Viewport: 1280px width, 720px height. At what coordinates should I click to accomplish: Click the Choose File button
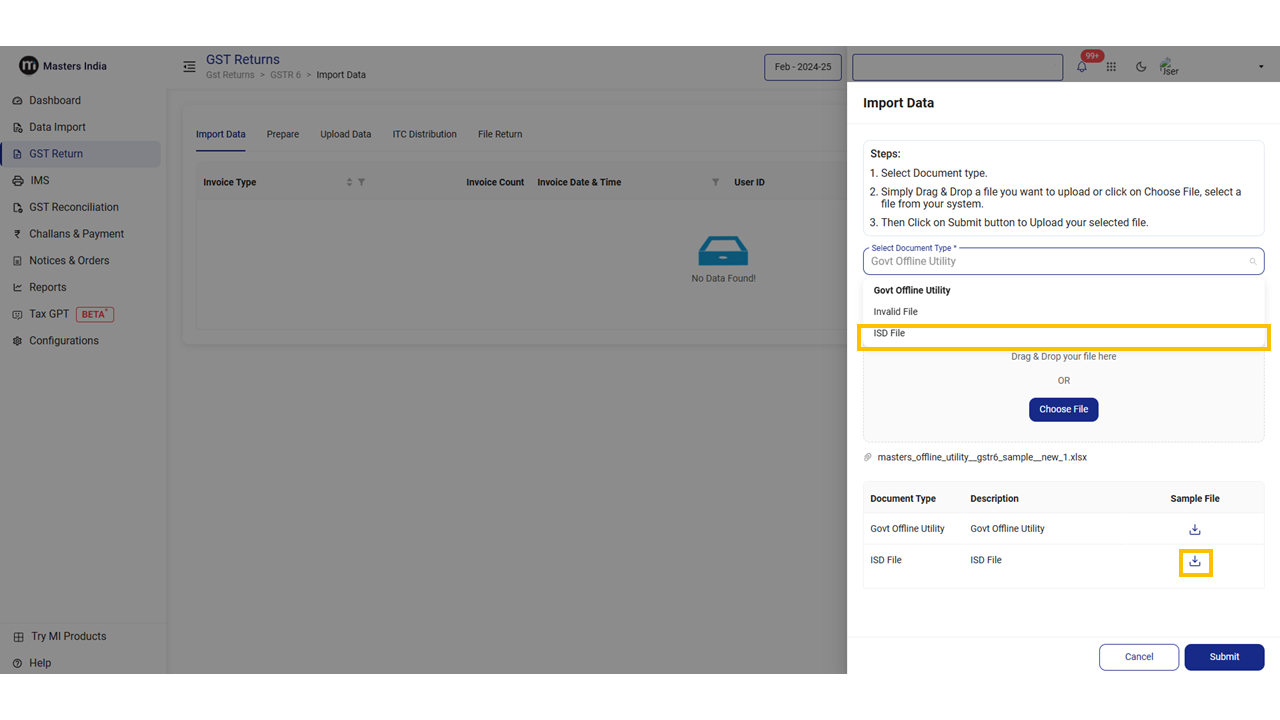pyautogui.click(x=1063, y=409)
